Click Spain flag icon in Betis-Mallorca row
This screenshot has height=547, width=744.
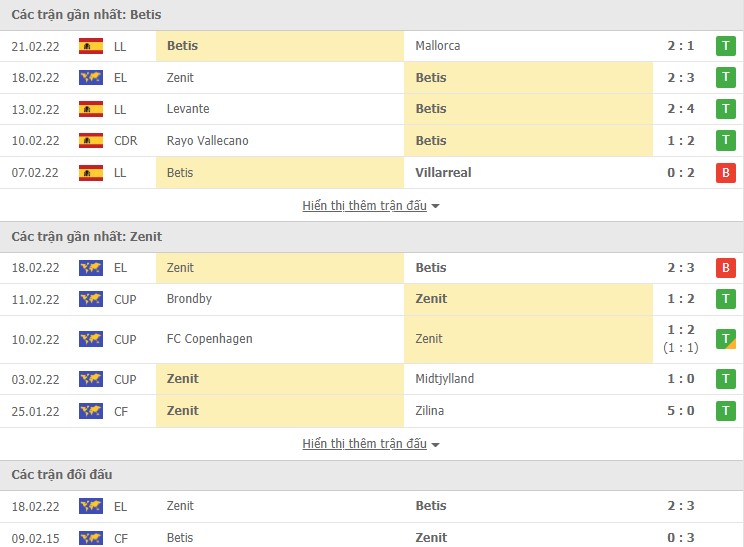click(x=91, y=46)
